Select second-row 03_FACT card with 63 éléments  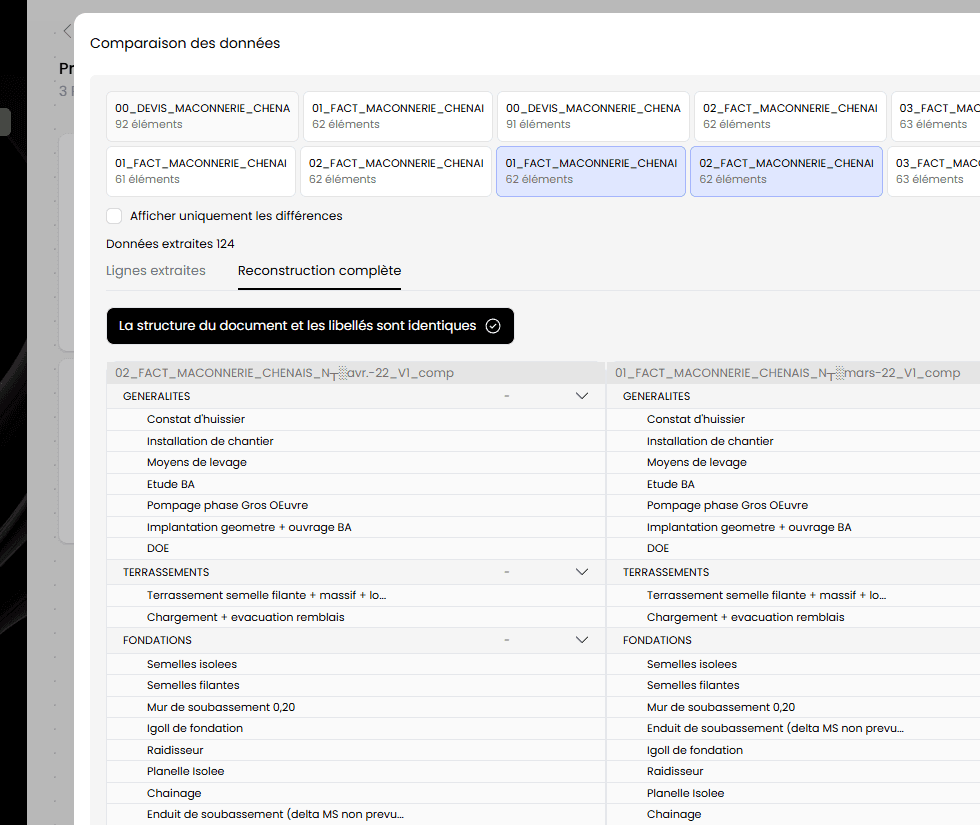[x=933, y=171]
